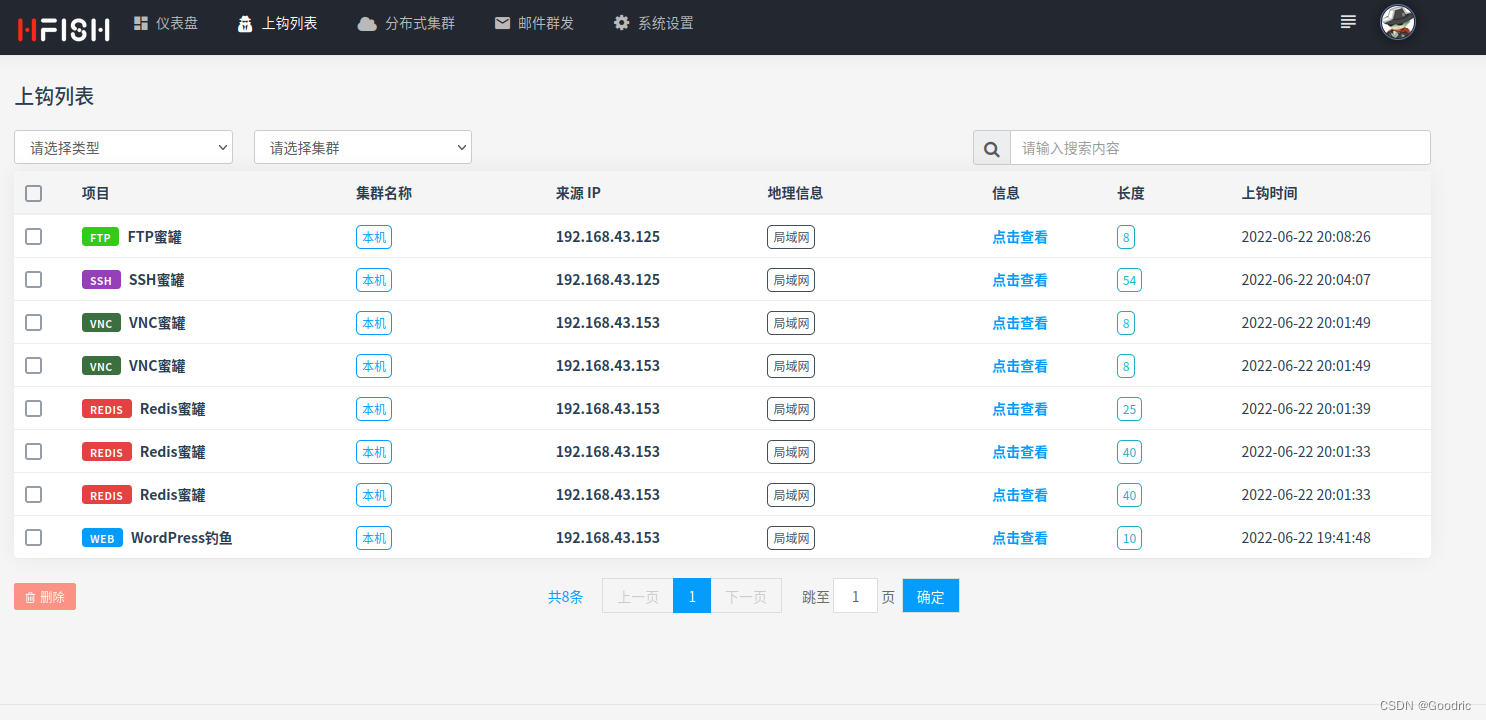This screenshot has height=720, width=1486.
Task: Check the WordPress钓鱼 row checkbox
Action: [34, 537]
